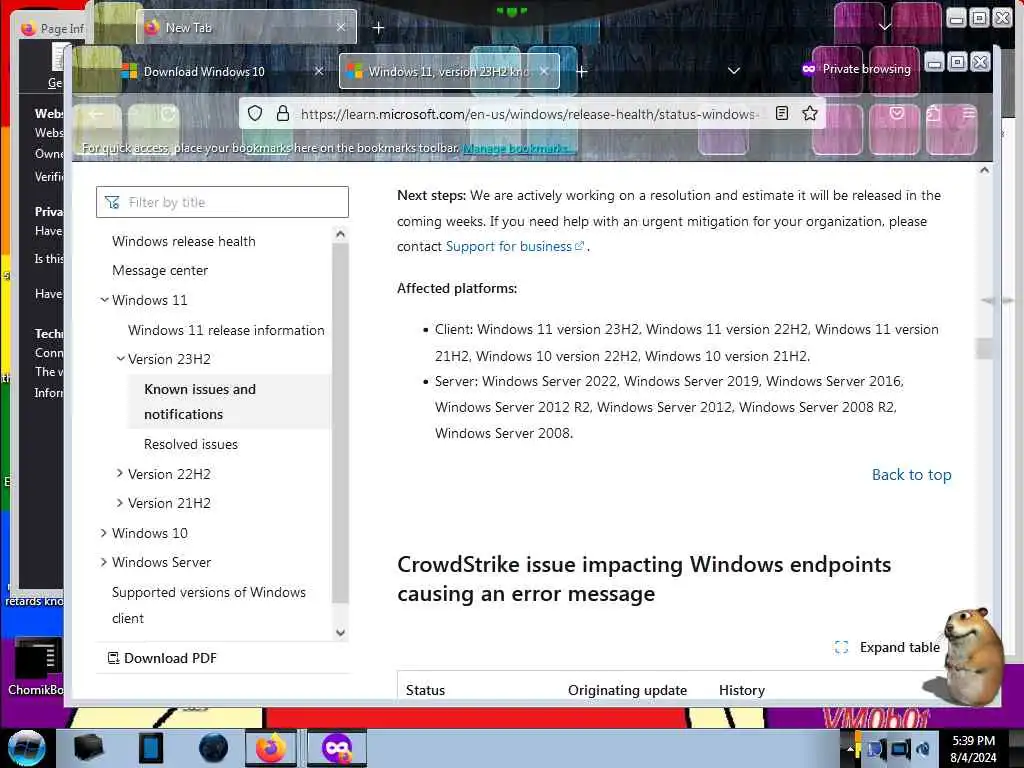This screenshot has height=768, width=1024.
Task: Click the black box taskbar icon
Action: pos(89,748)
